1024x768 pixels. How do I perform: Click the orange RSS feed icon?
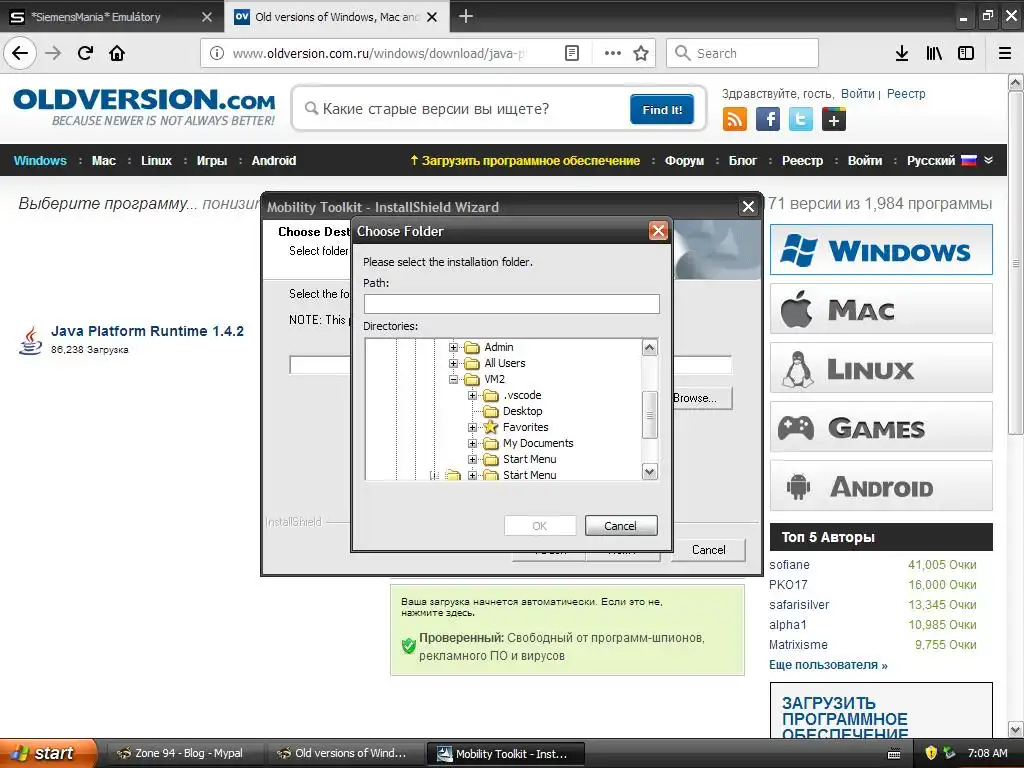(x=735, y=120)
